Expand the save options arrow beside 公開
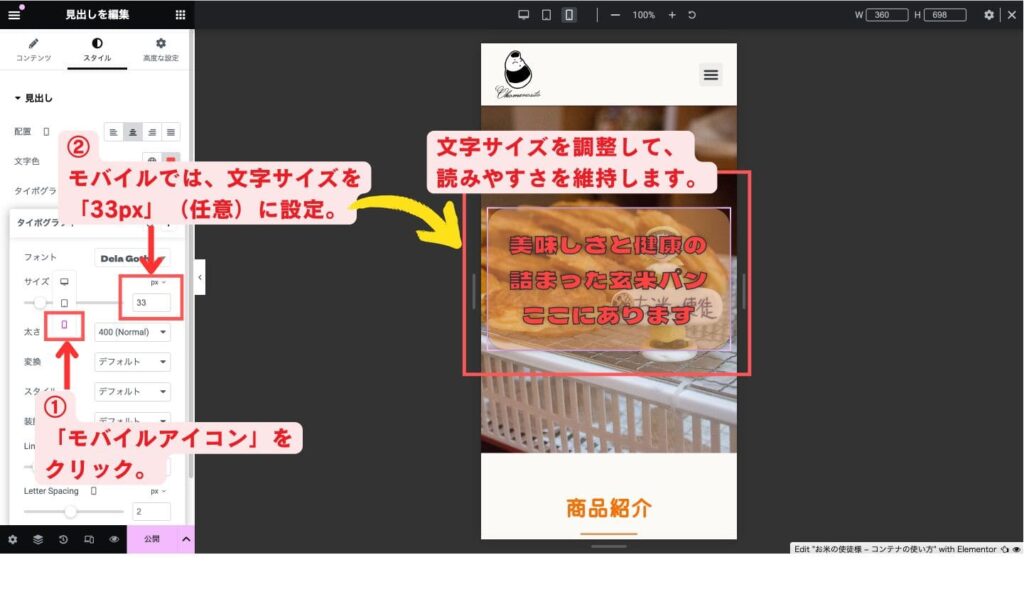Image resolution: width=1024 pixels, height=609 pixels. (x=186, y=539)
